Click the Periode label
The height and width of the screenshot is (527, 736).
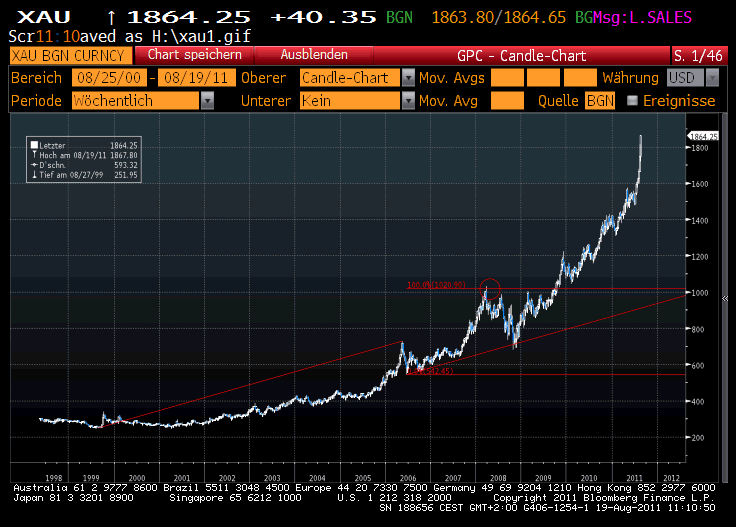(x=37, y=100)
